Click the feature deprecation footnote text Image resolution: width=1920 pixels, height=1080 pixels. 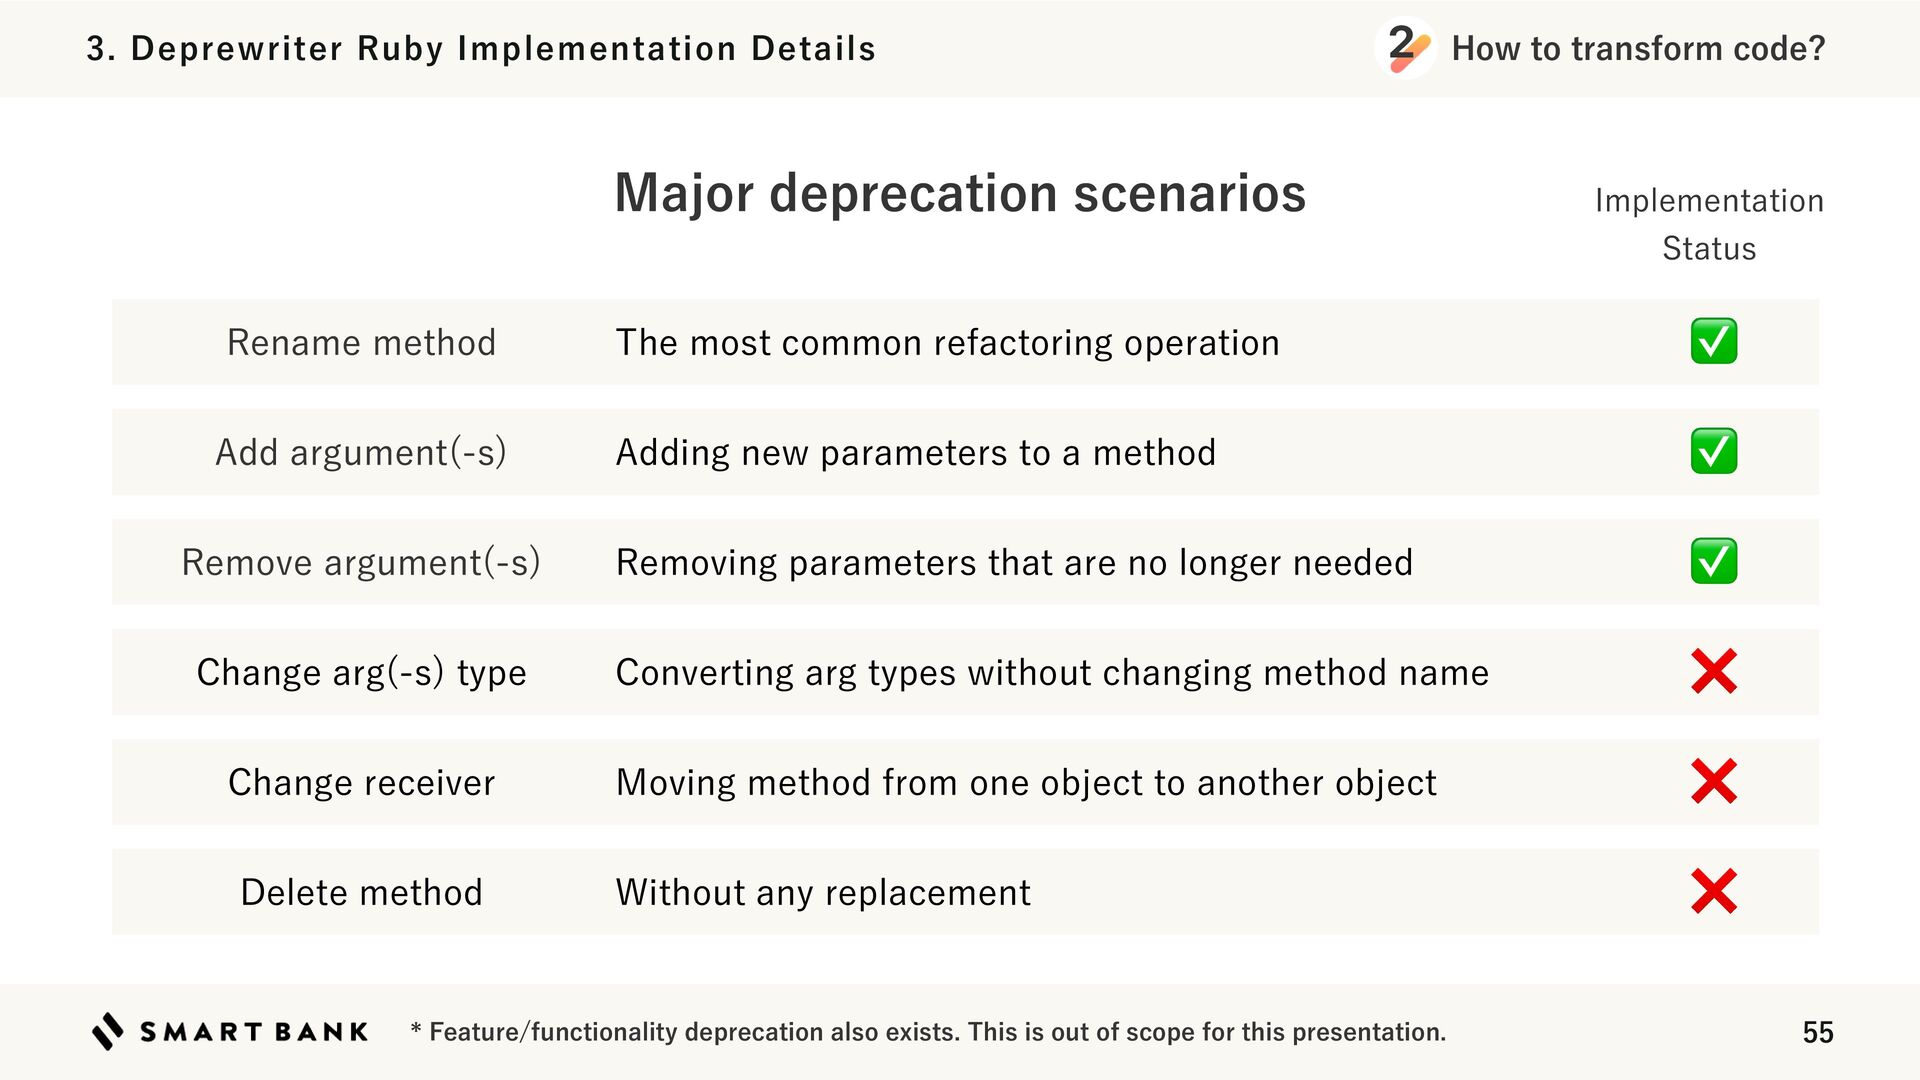point(928,1032)
